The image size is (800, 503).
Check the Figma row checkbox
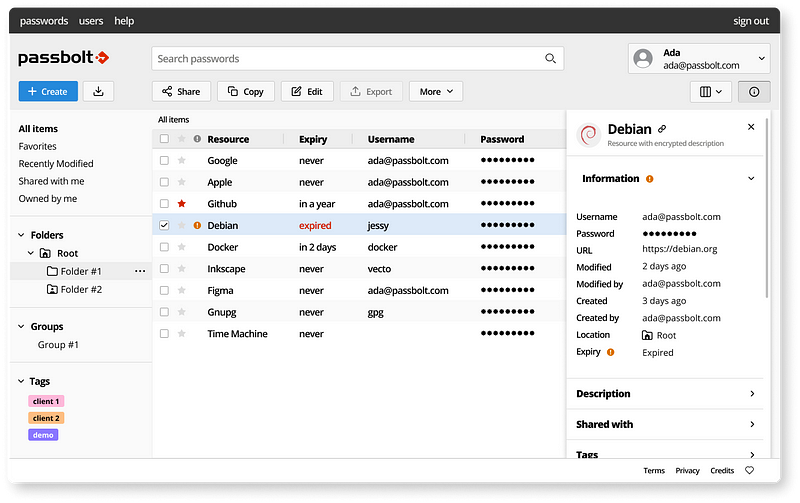pyautogui.click(x=164, y=290)
